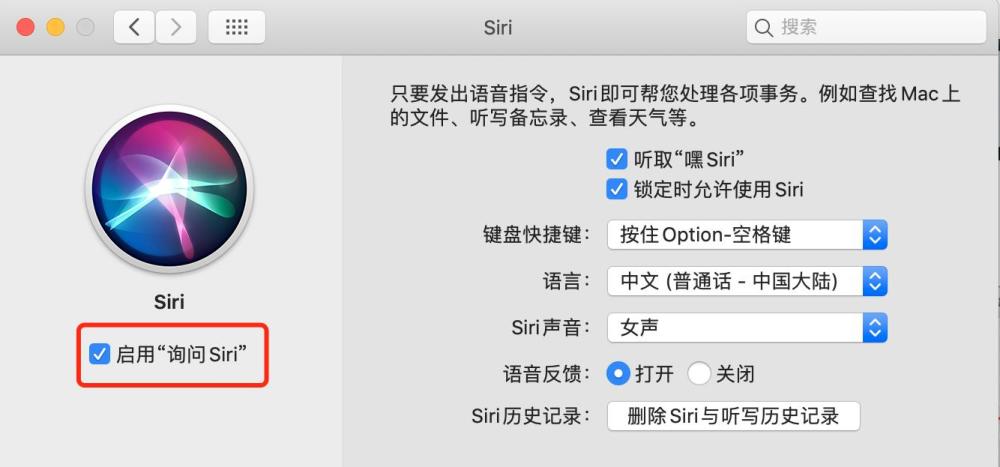Open the 语言 language dropdown
Viewport: 1000px width, 467px height.
click(x=747, y=280)
